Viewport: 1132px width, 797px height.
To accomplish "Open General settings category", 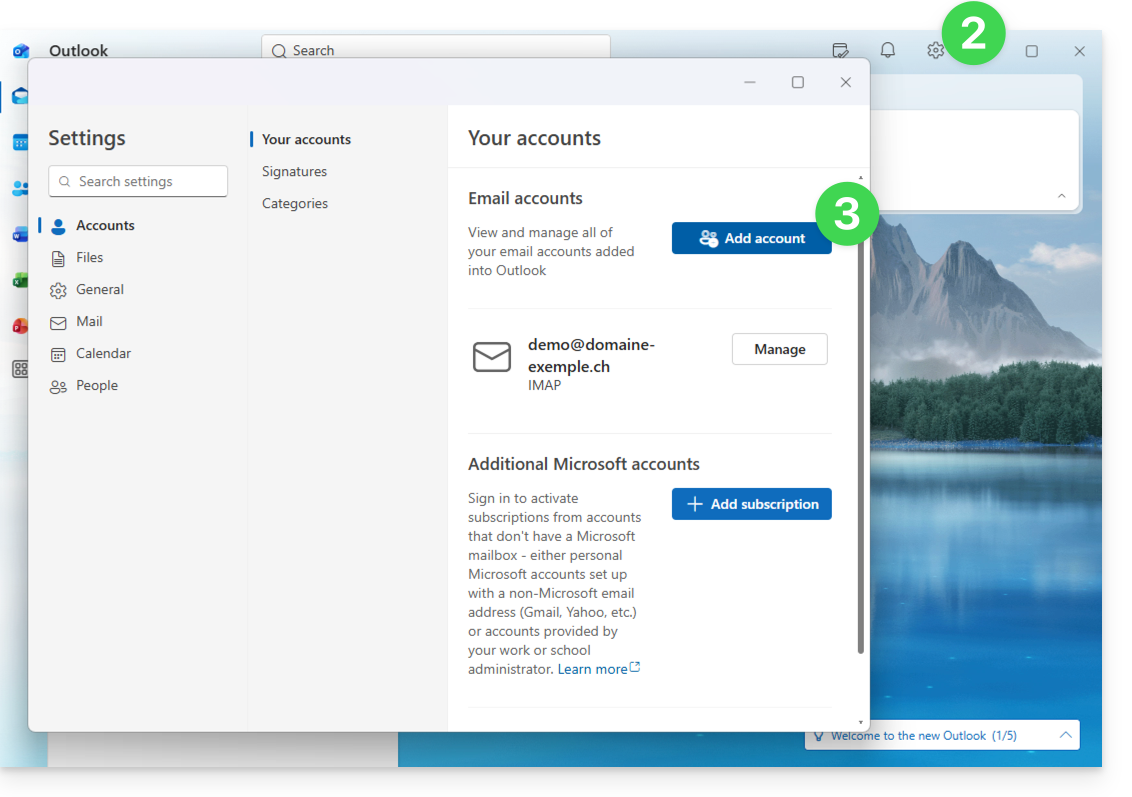I will point(99,290).
